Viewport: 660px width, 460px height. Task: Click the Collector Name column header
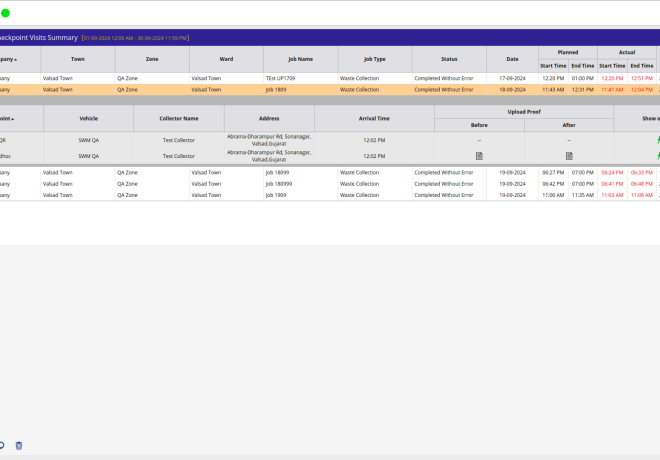179,118
